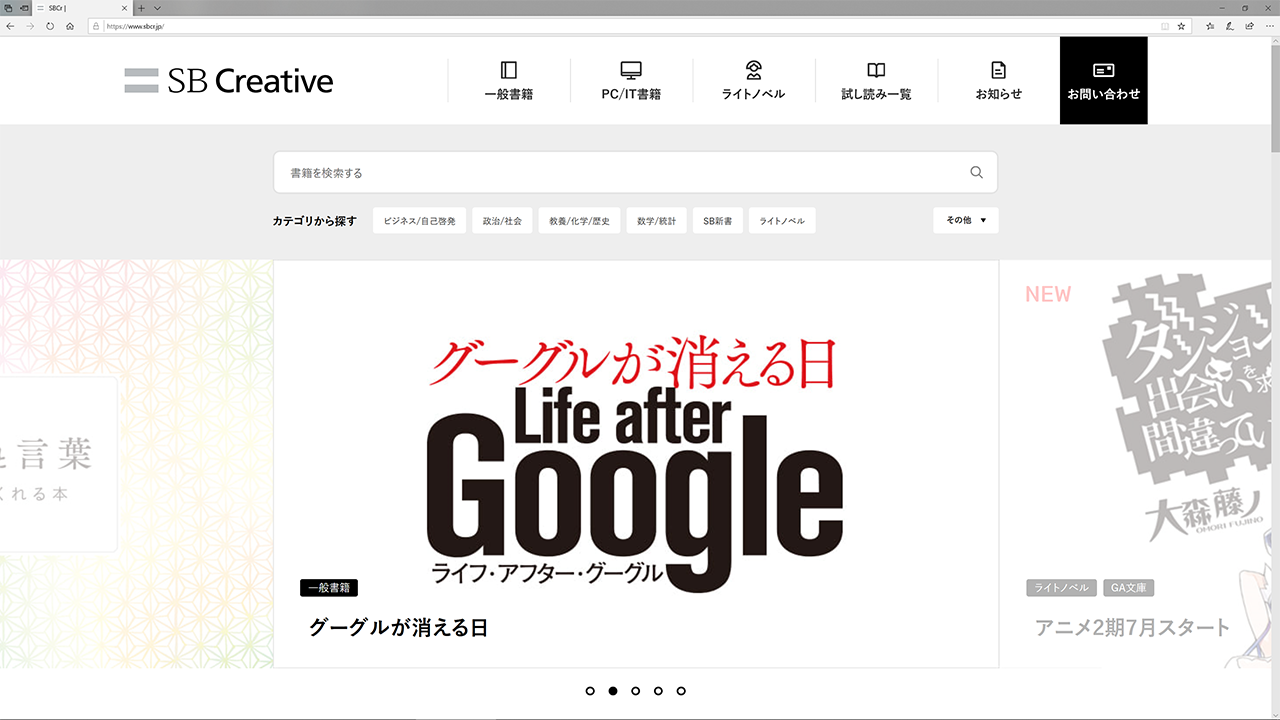Open browser settings and more menu
The image size is (1280, 720).
pyautogui.click(x=1268, y=26)
